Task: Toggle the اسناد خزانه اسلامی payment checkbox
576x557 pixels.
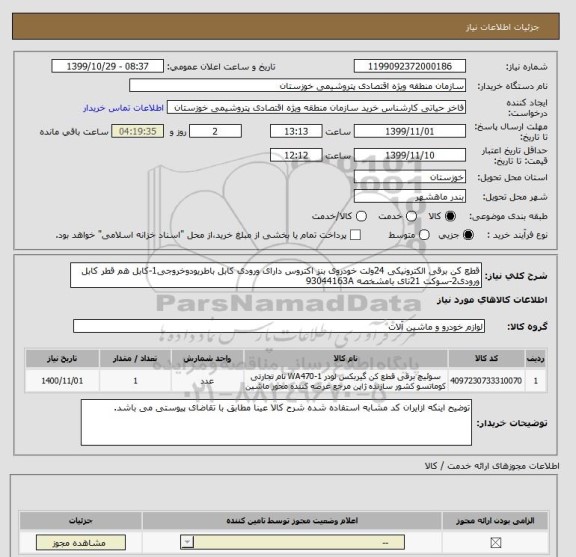Action: pyautogui.click(x=355, y=235)
